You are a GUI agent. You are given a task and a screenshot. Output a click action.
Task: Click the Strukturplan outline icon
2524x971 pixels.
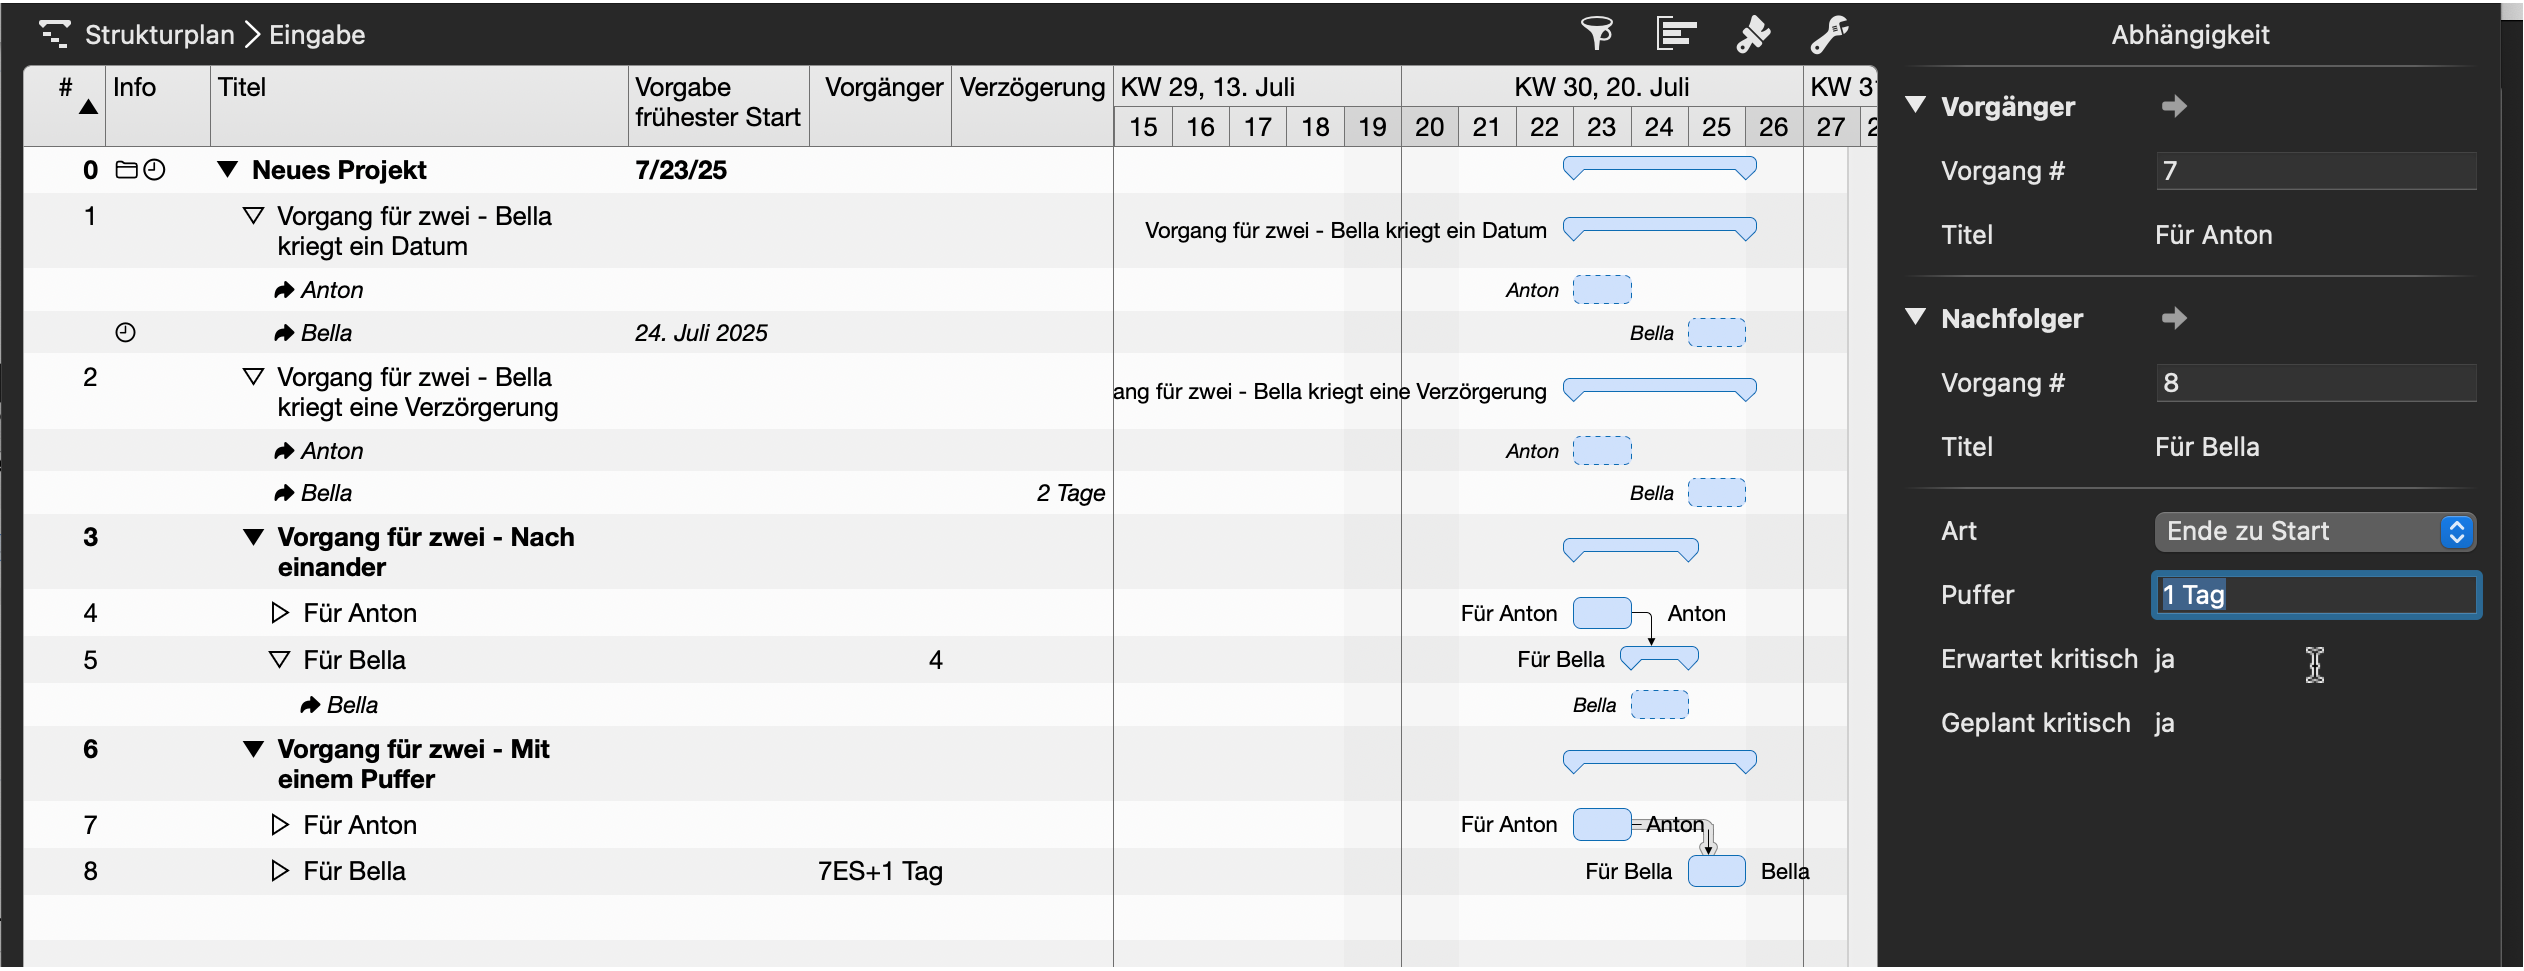(x=54, y=35)
